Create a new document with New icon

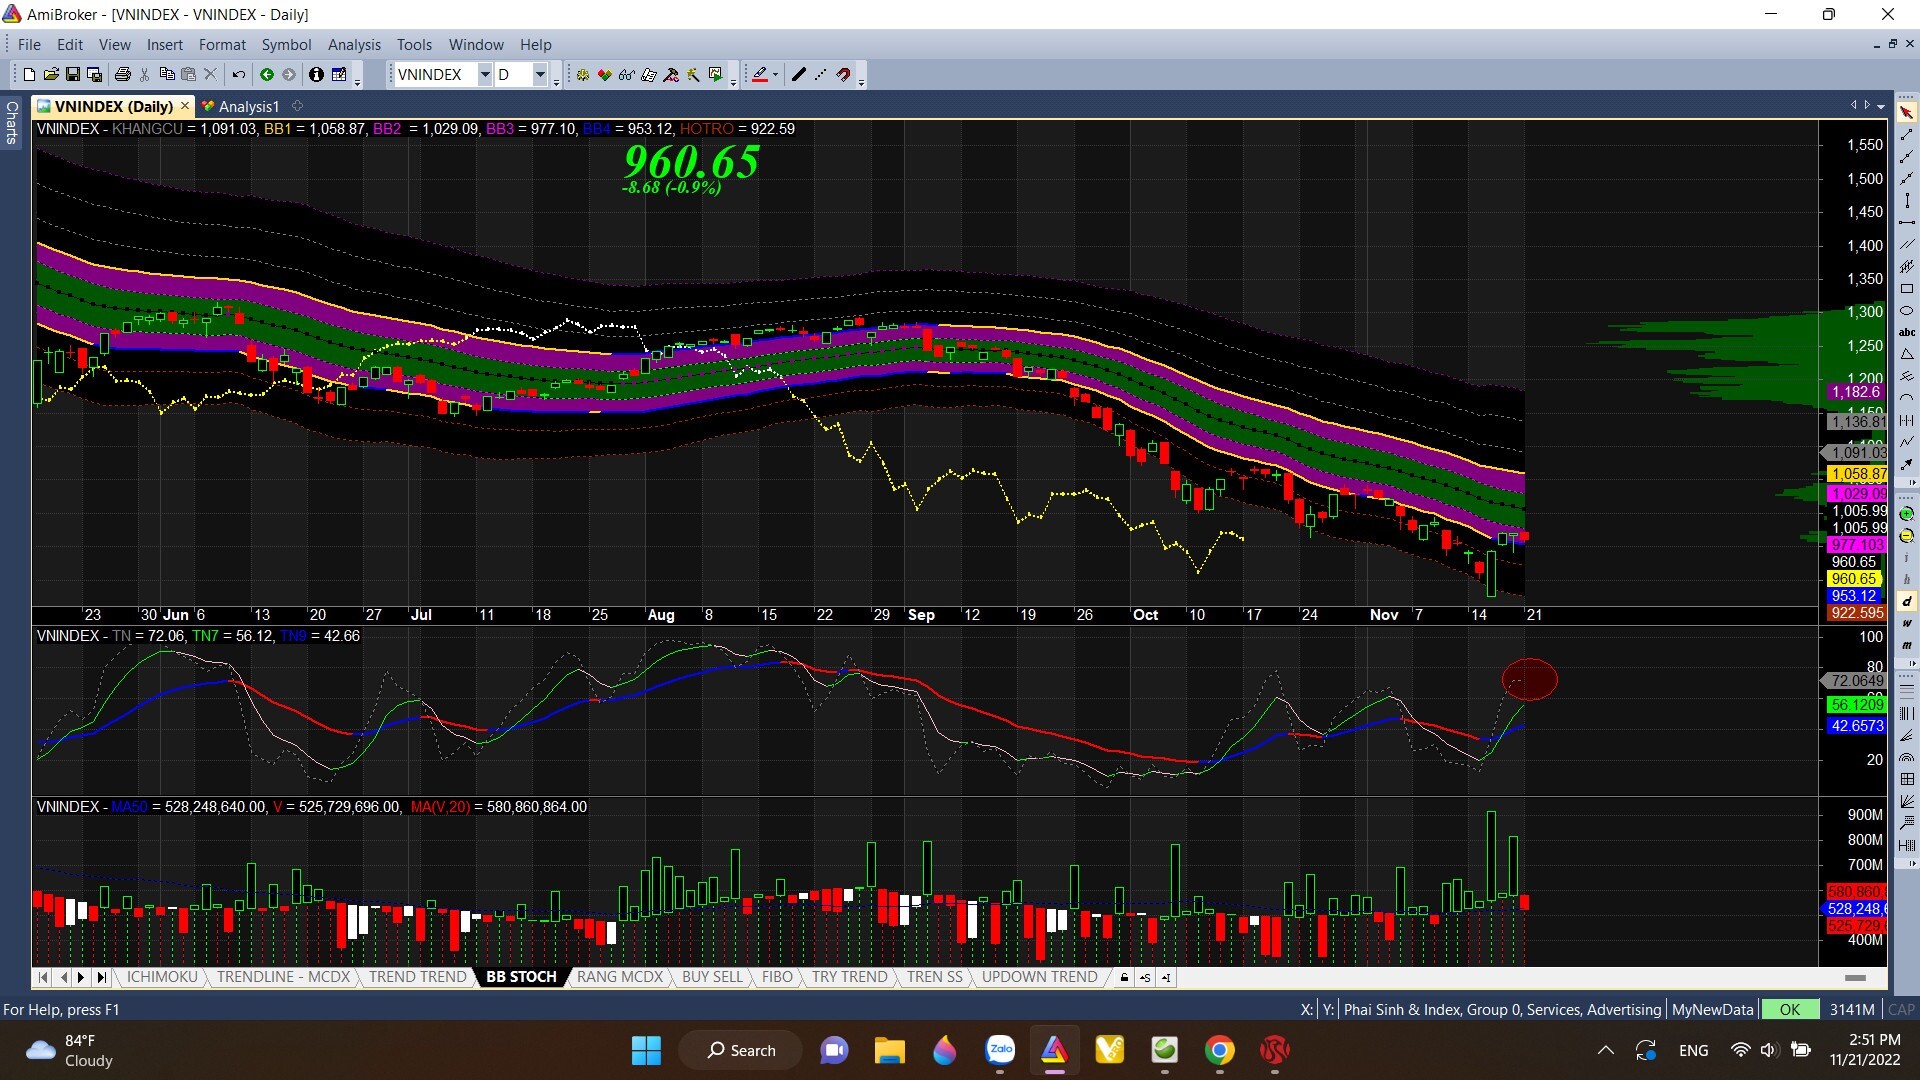coord(29,74)
